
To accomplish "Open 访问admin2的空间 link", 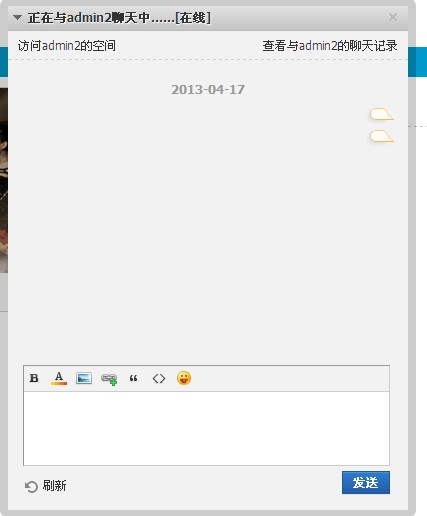I will tap(67, 46).
